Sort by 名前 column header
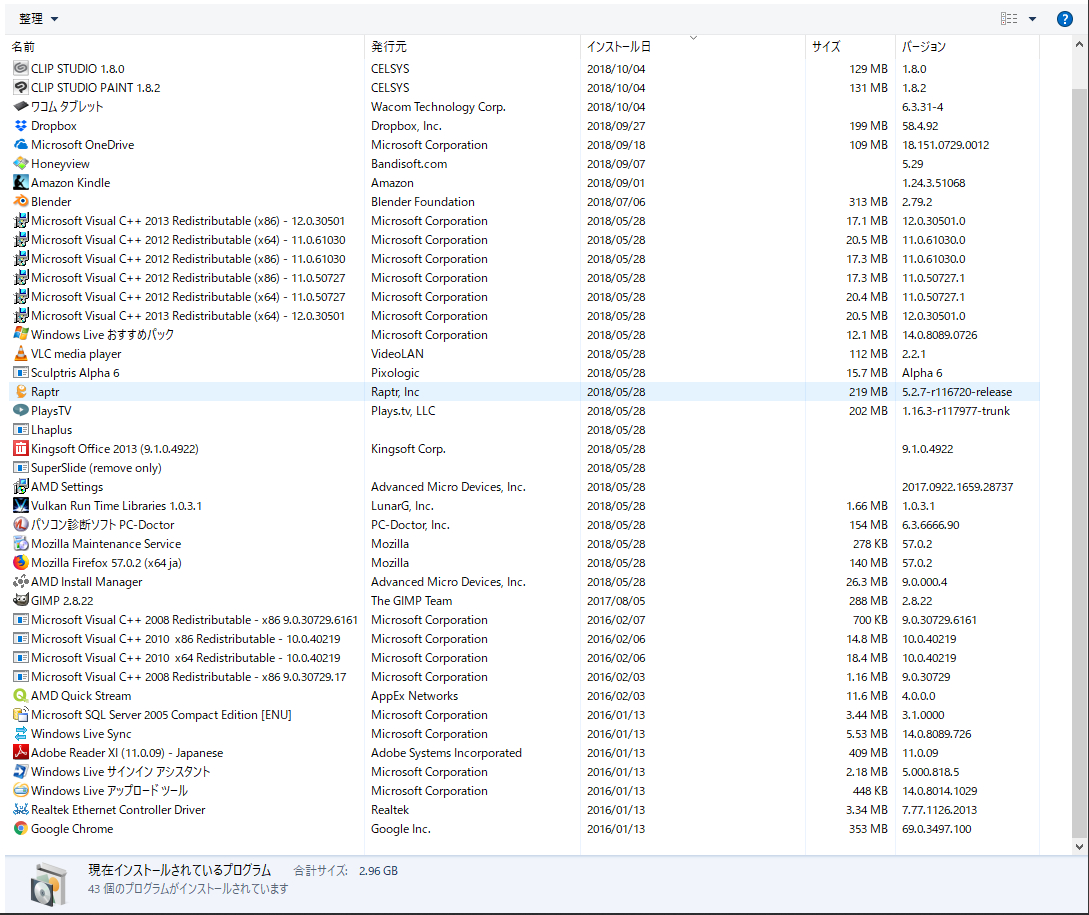Screen dimensions: 1089x915 click(x=24, y=47)
